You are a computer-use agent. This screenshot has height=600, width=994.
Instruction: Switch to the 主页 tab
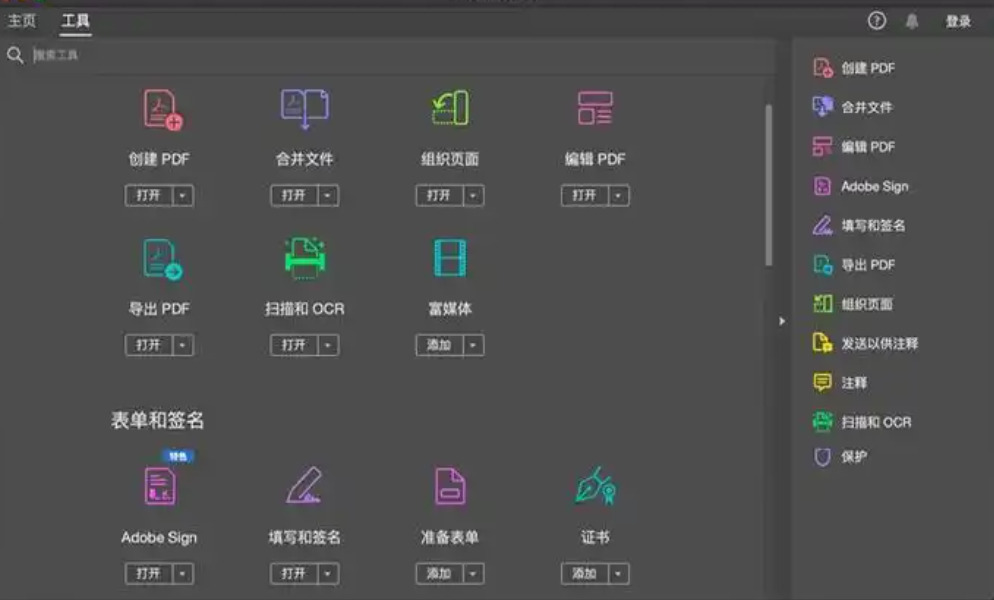[x=22, y=21]
